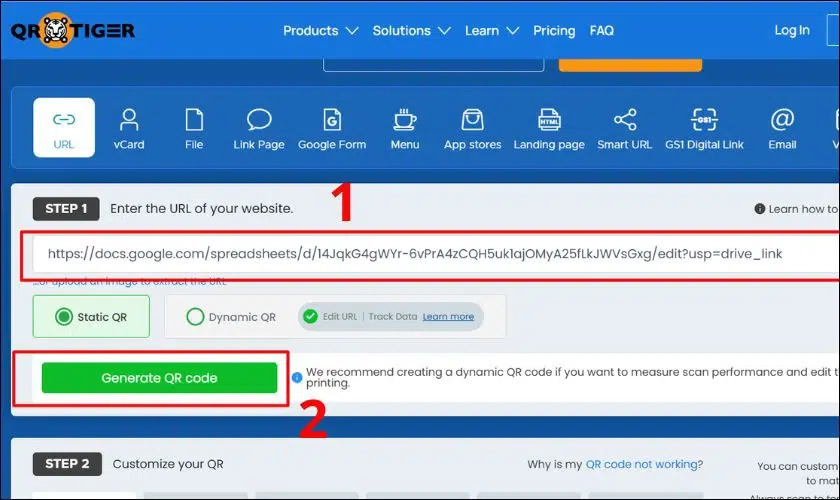Select the Smart URL QR type

pos(625,129)
